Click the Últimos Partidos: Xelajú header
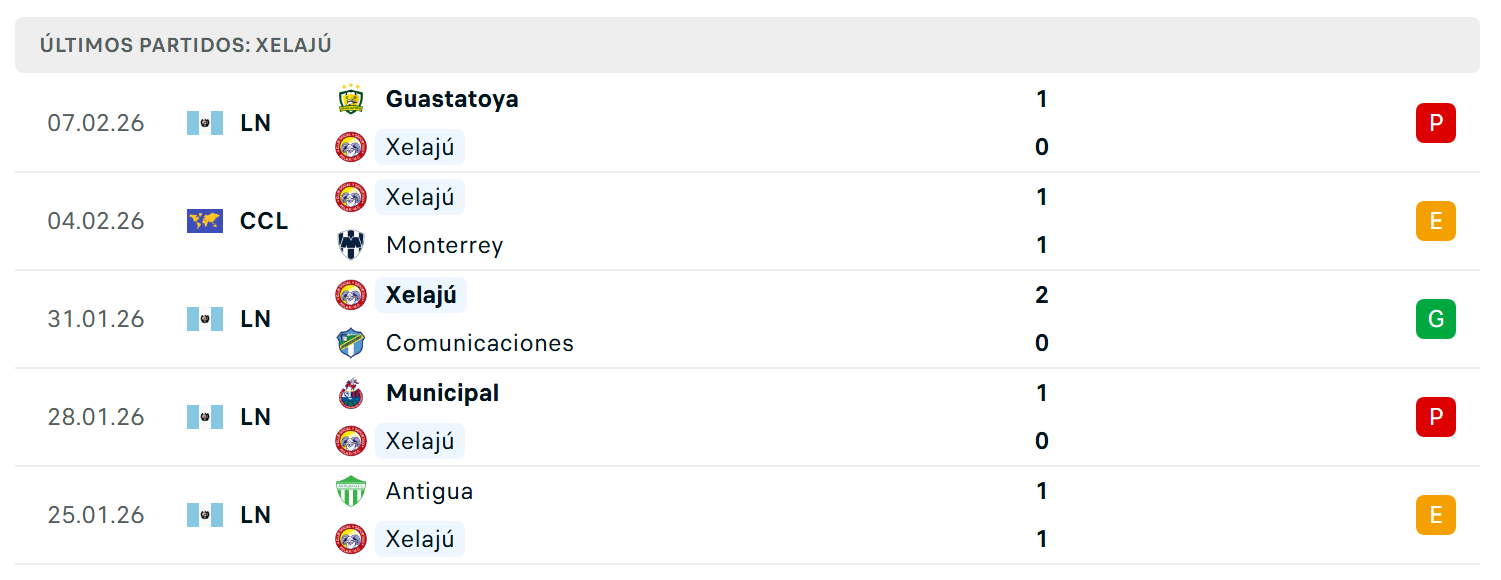 coord(186,45)
